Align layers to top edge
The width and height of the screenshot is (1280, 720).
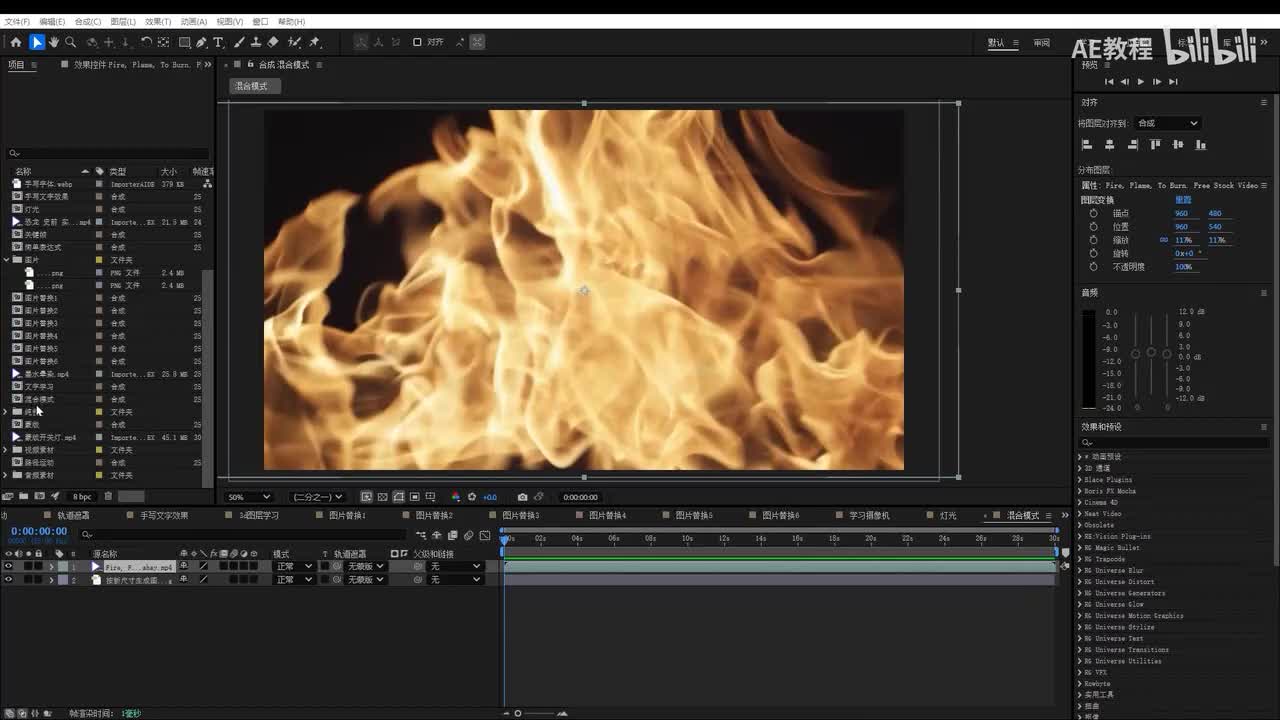[x=1155, y=145]
